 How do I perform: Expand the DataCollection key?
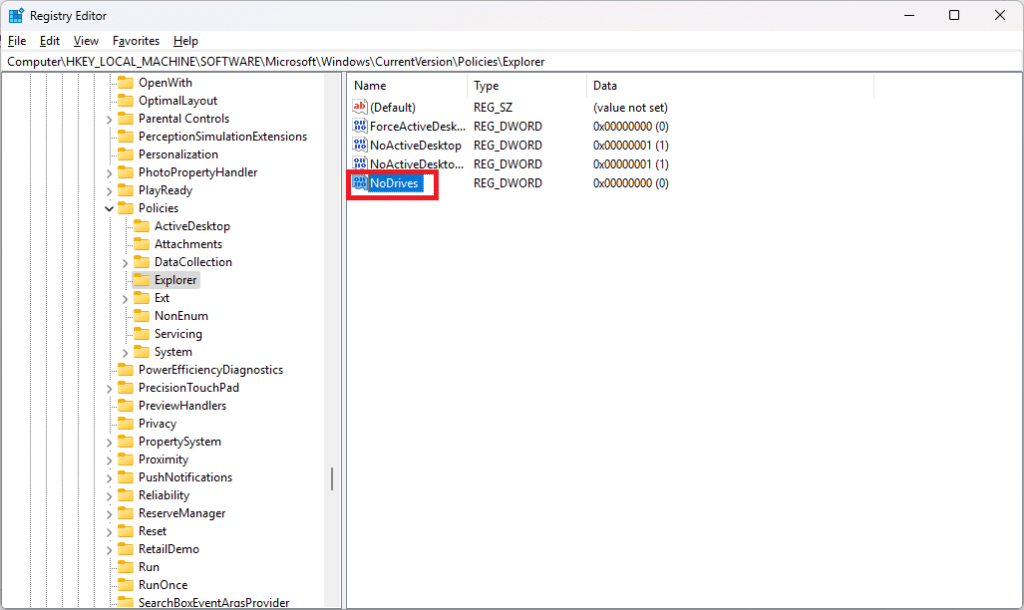click(x=125, y=262)
